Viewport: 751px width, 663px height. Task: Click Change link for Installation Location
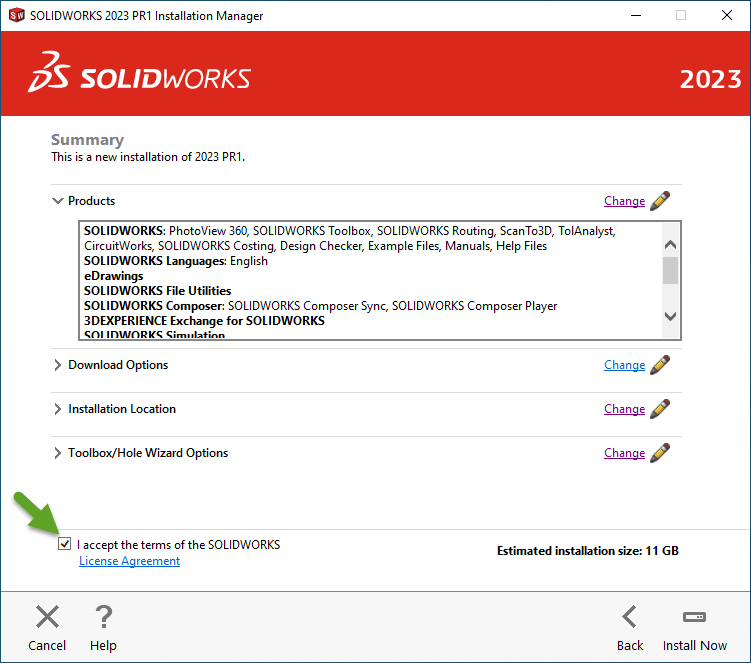[x=624, y=409]
